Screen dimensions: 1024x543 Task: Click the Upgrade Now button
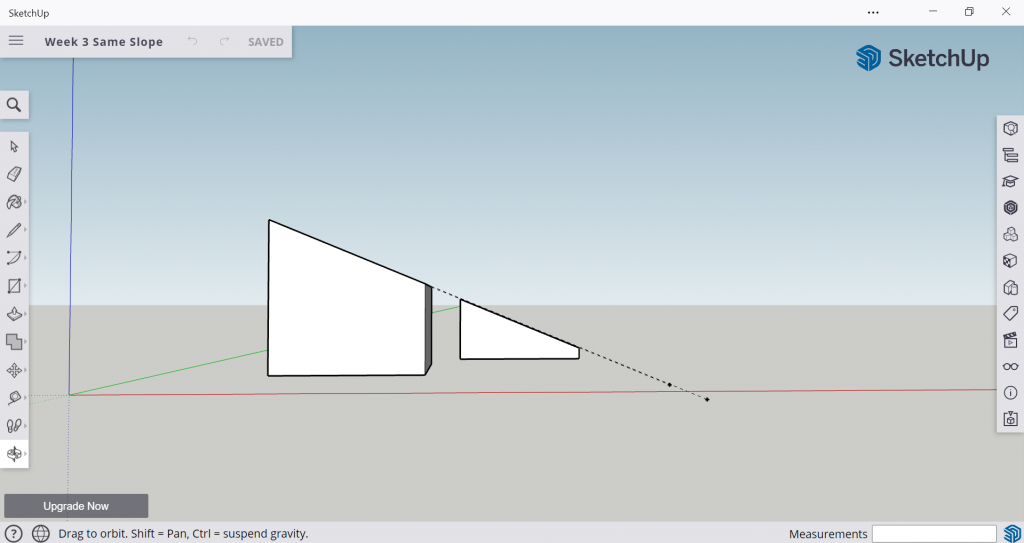point(76,506)
